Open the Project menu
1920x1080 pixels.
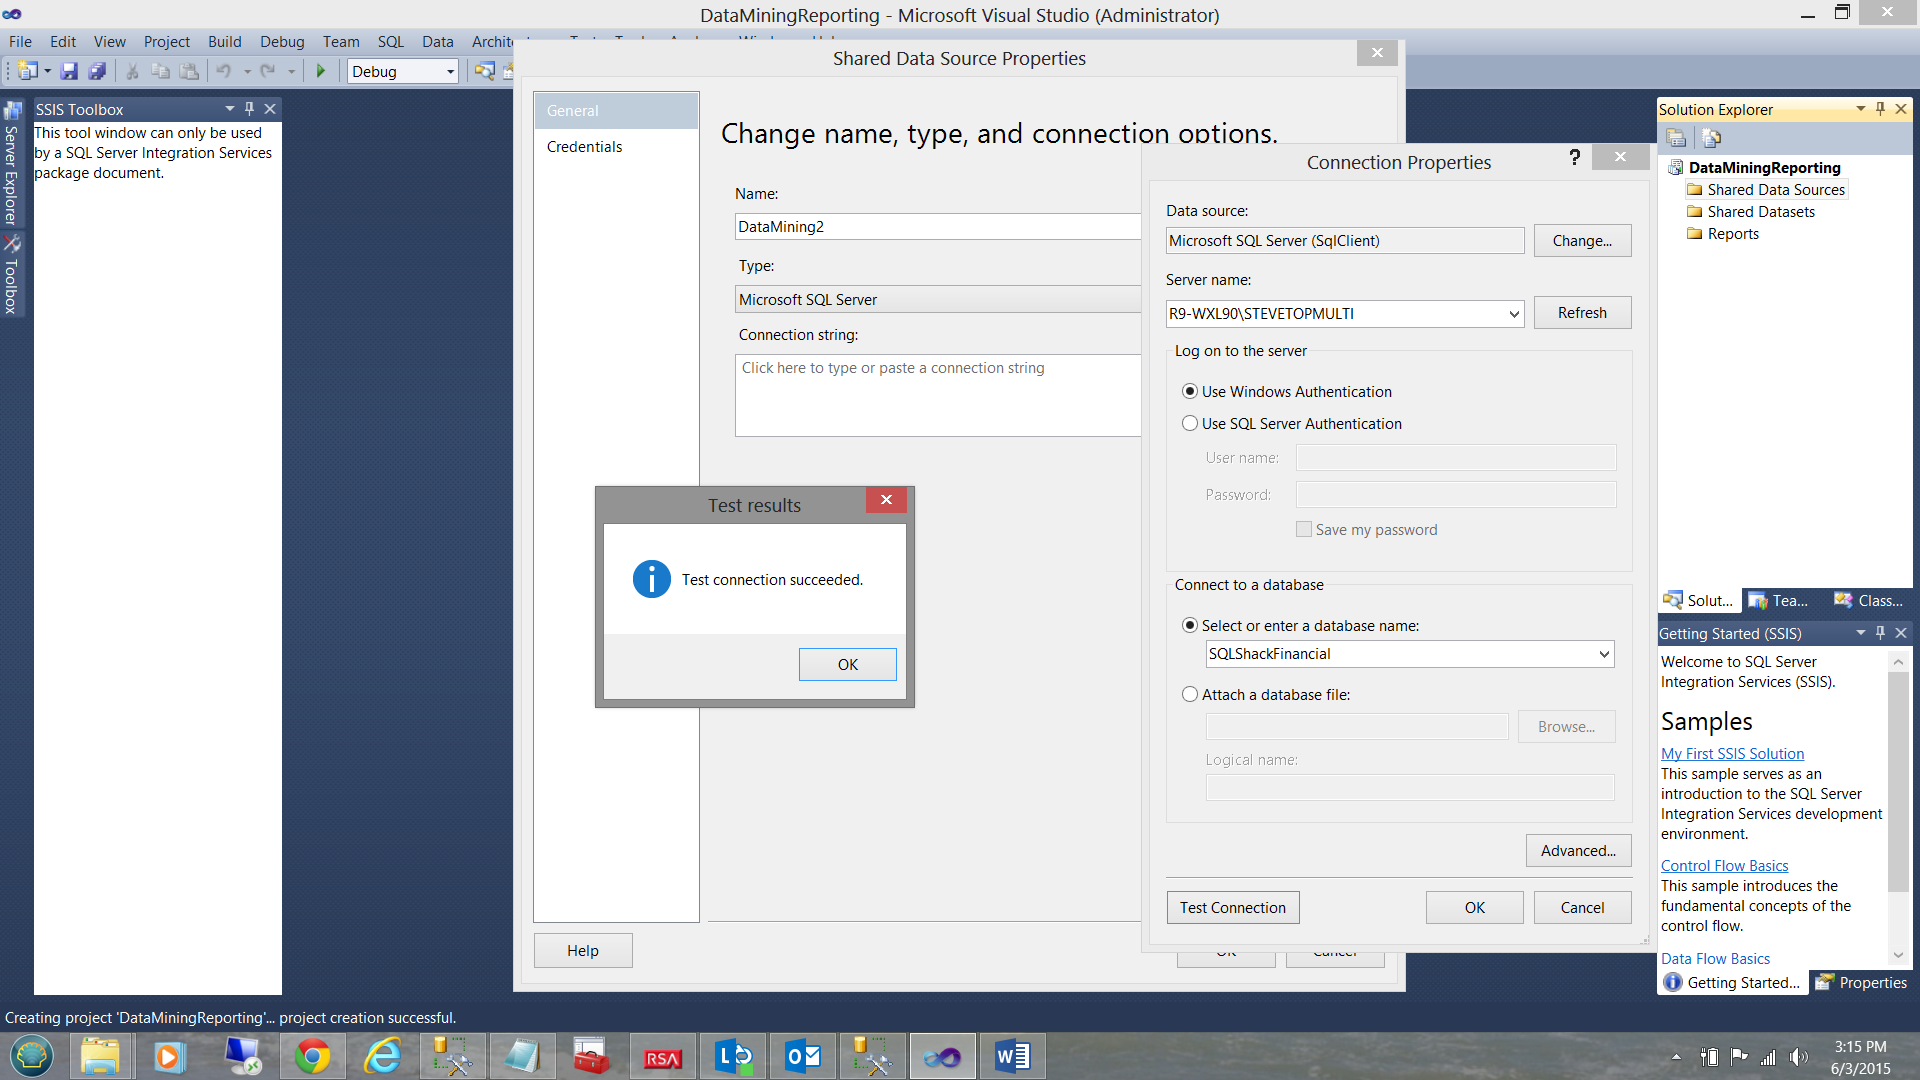click(166, 42)
